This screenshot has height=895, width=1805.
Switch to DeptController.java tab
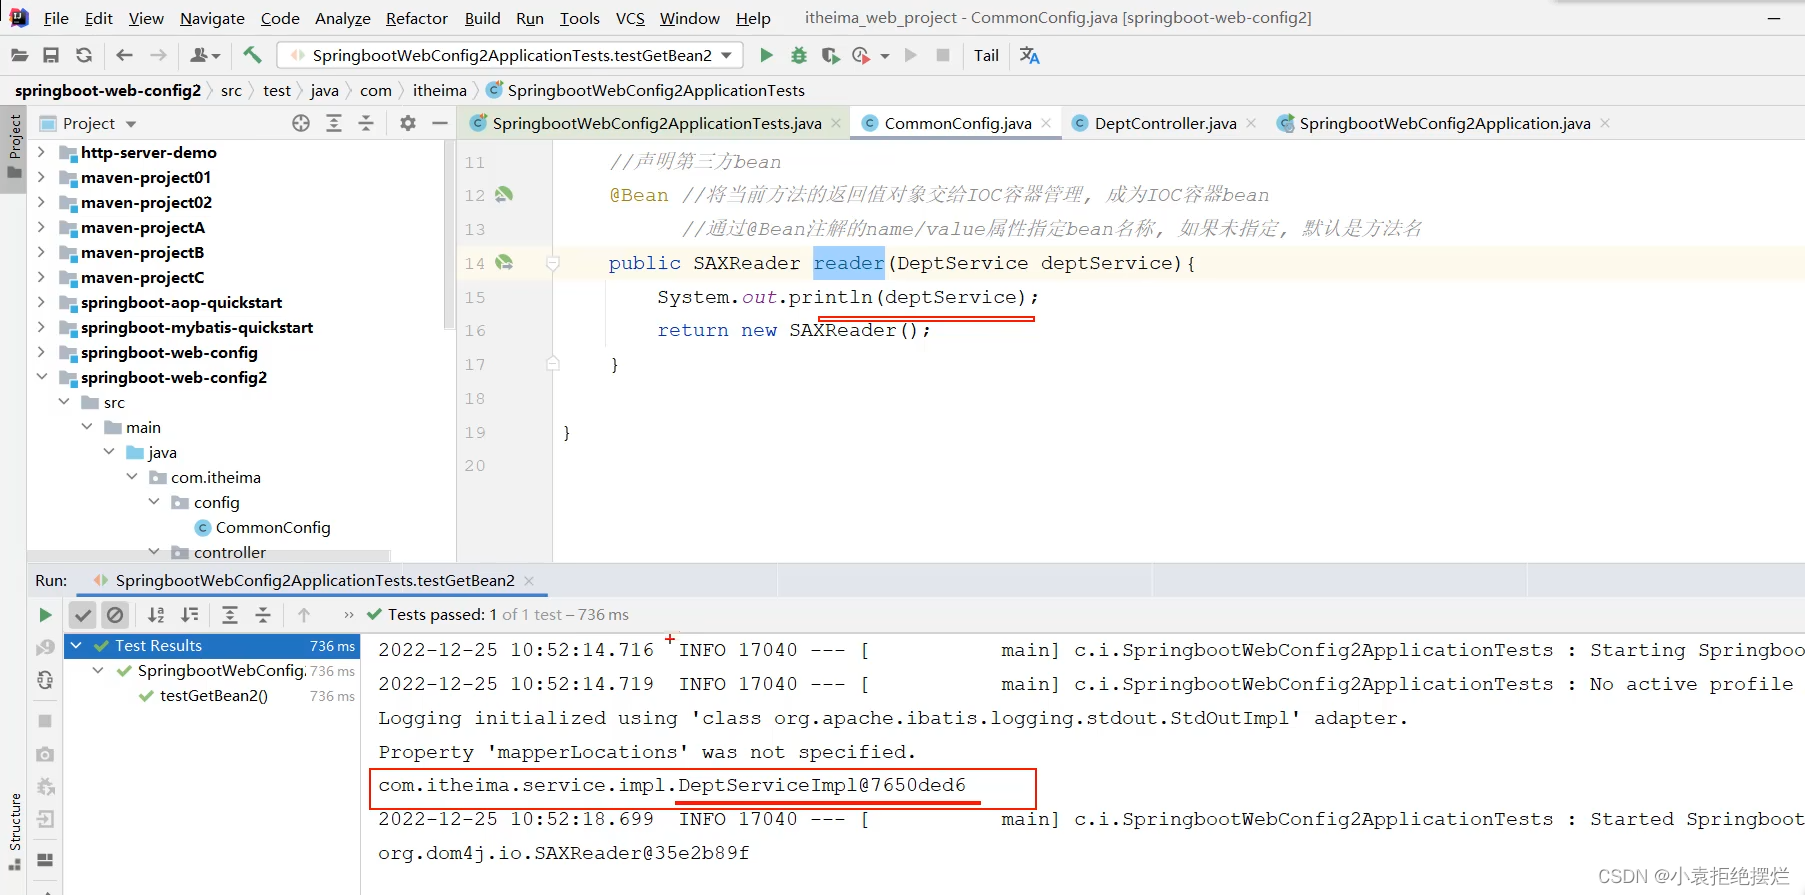pos(1165,123)
